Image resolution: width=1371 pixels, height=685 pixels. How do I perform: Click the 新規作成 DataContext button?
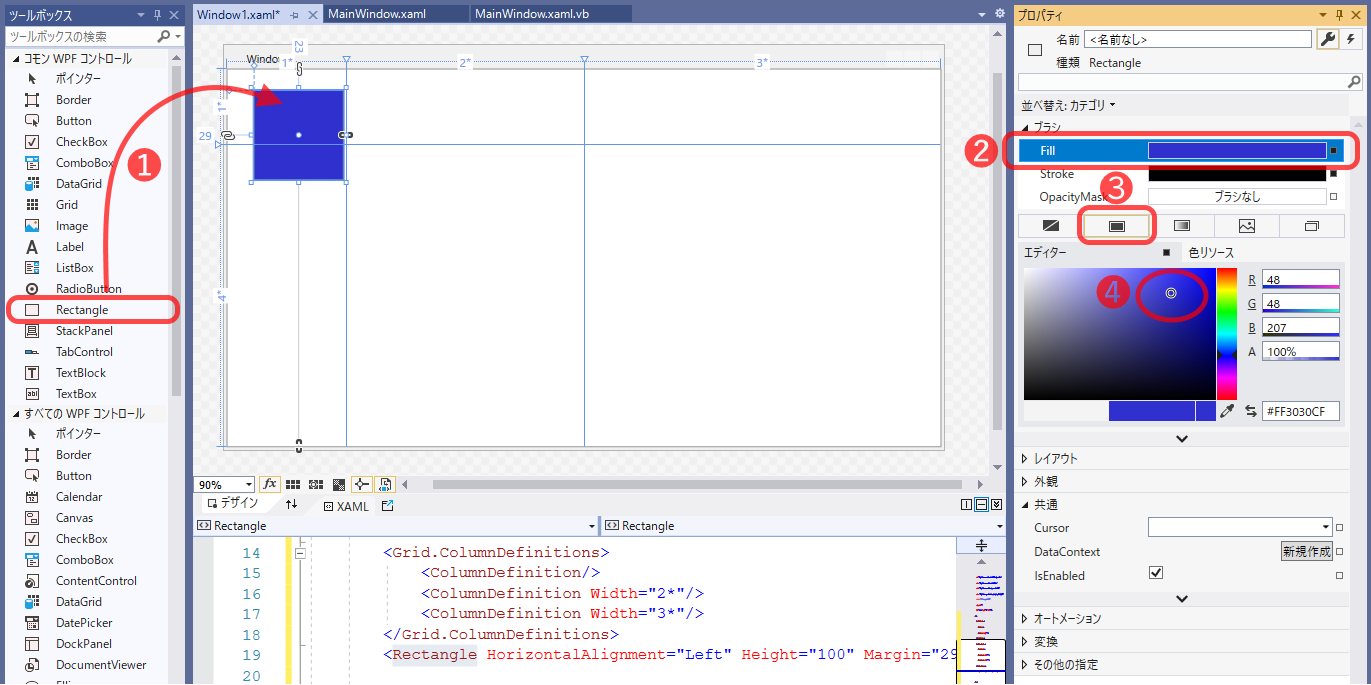click(x=1307, y=551)
